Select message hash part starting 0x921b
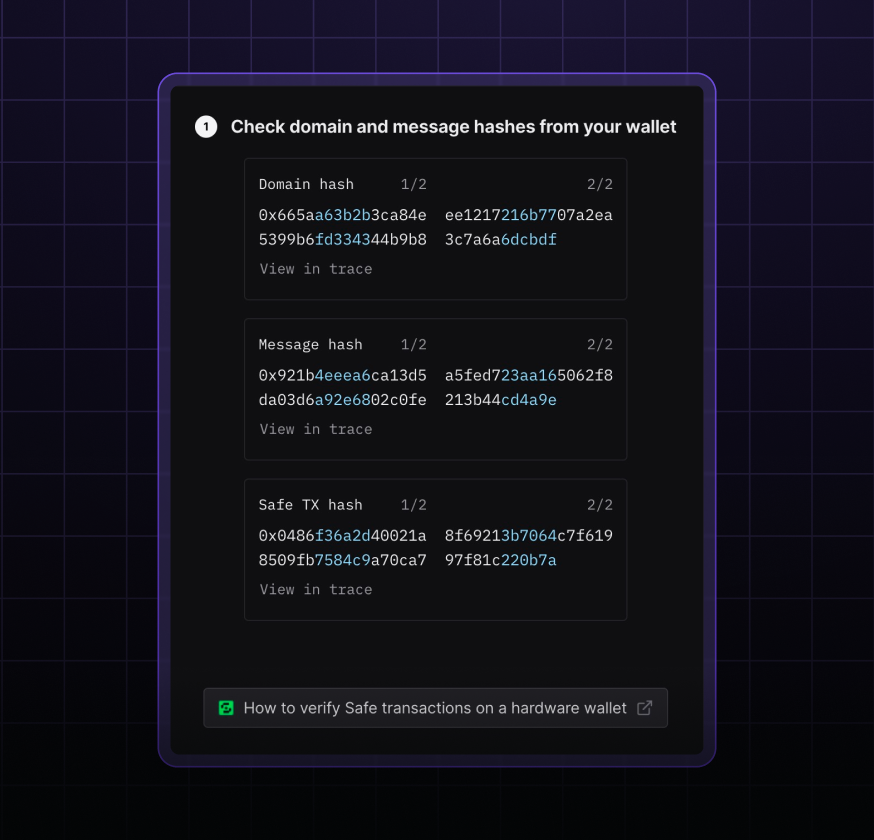 pyautogui.click(x=342, y=387)
